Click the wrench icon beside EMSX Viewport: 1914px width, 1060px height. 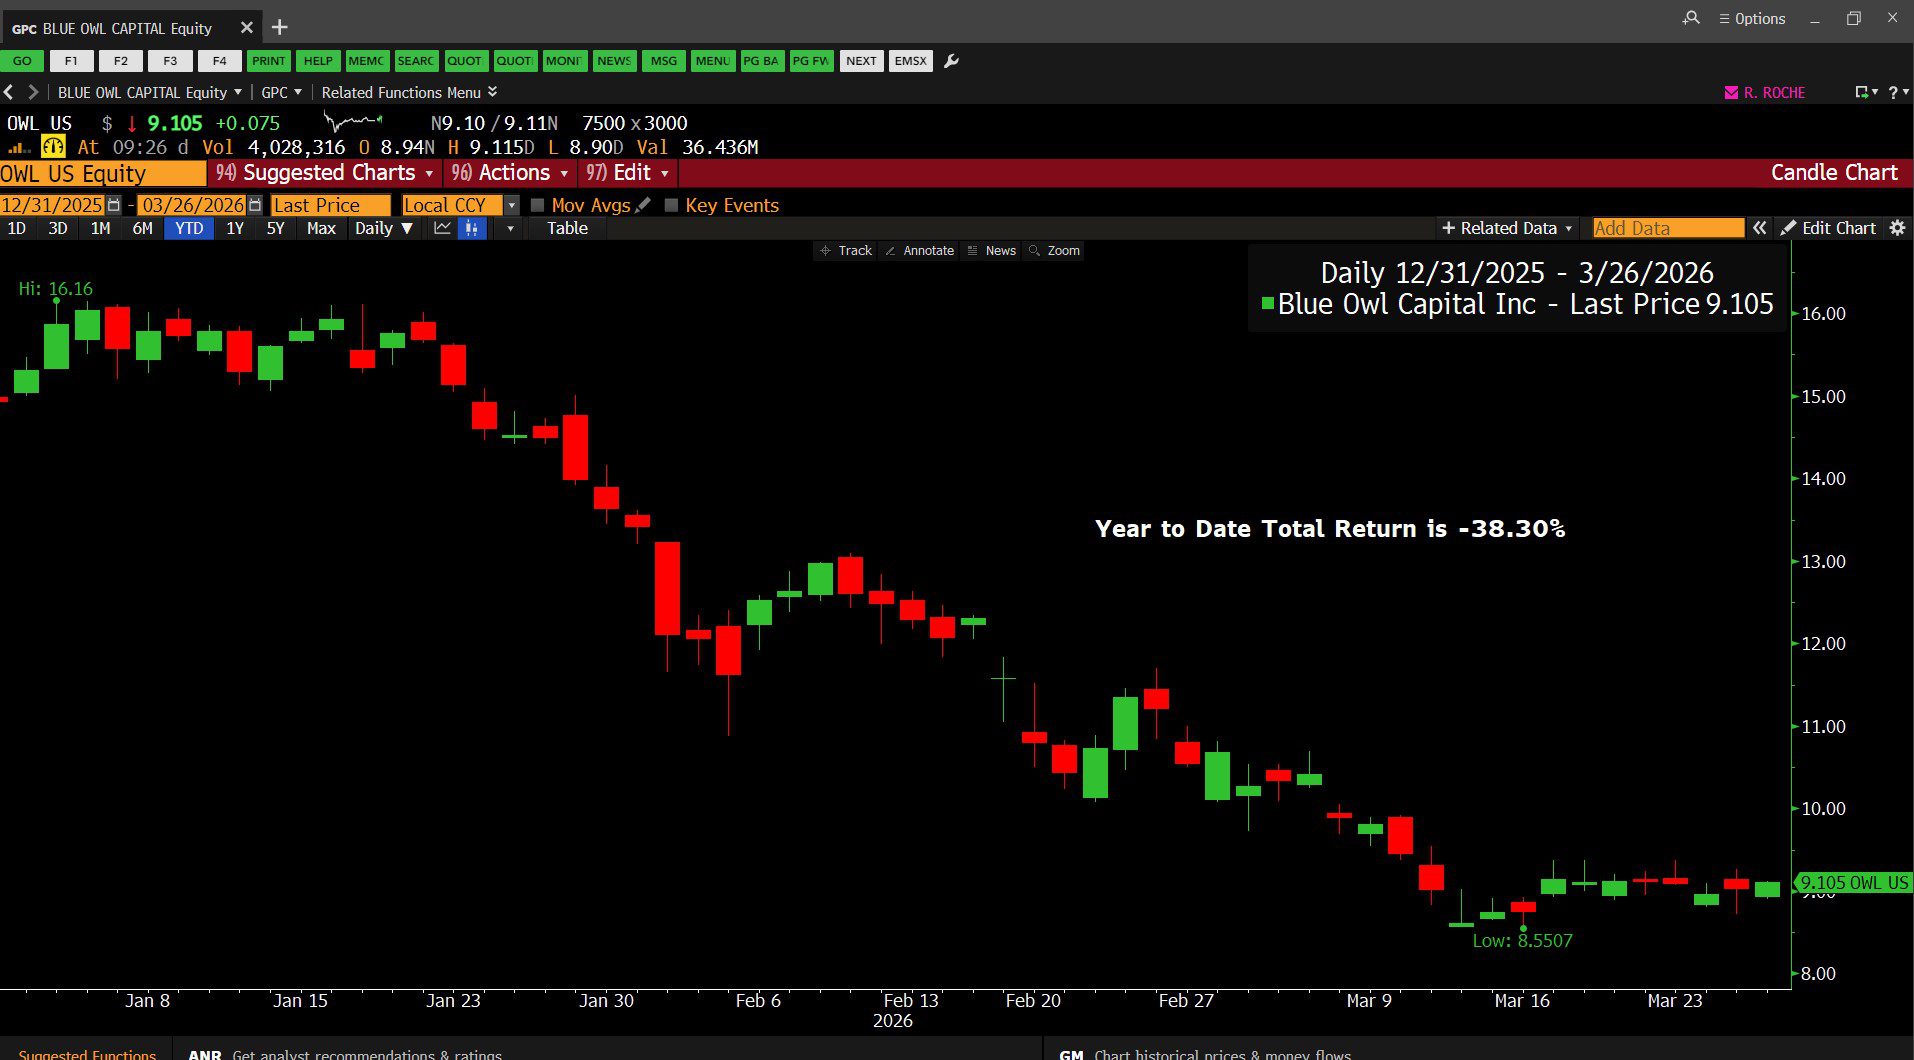[x=951, y=61]
